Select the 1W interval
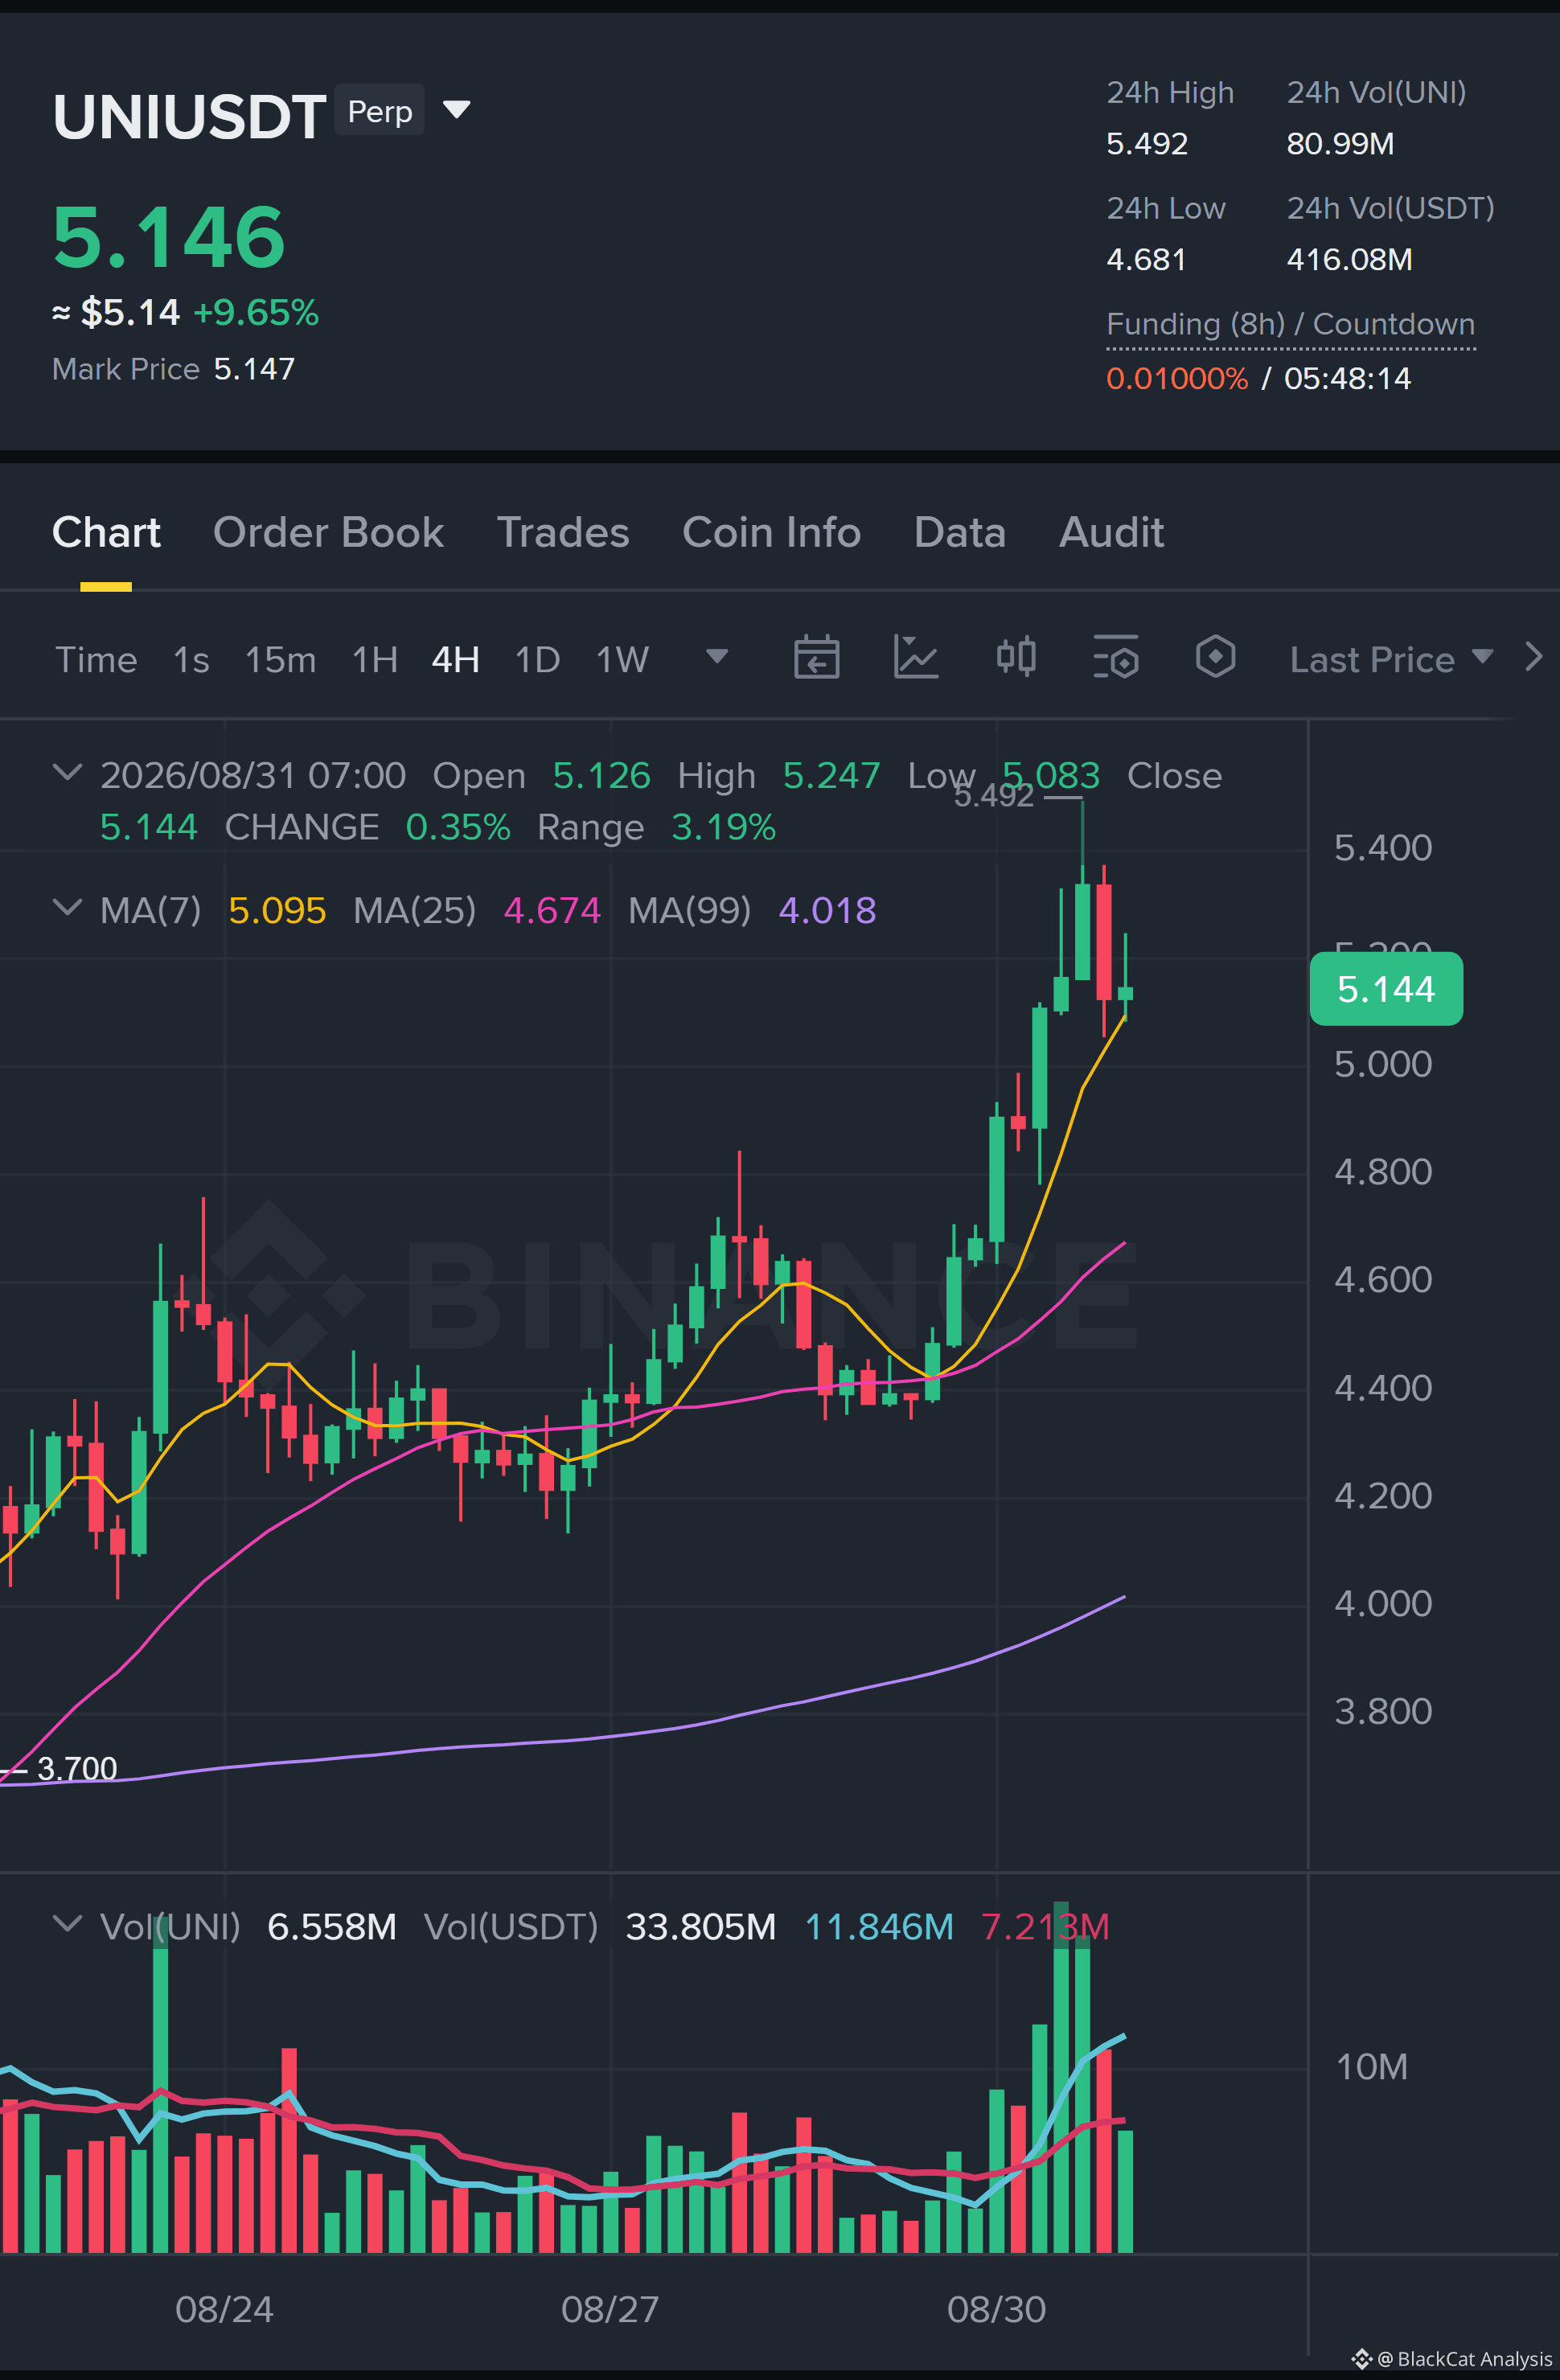Viewport: 1560px width, 2380px height. tap(622, 659)
